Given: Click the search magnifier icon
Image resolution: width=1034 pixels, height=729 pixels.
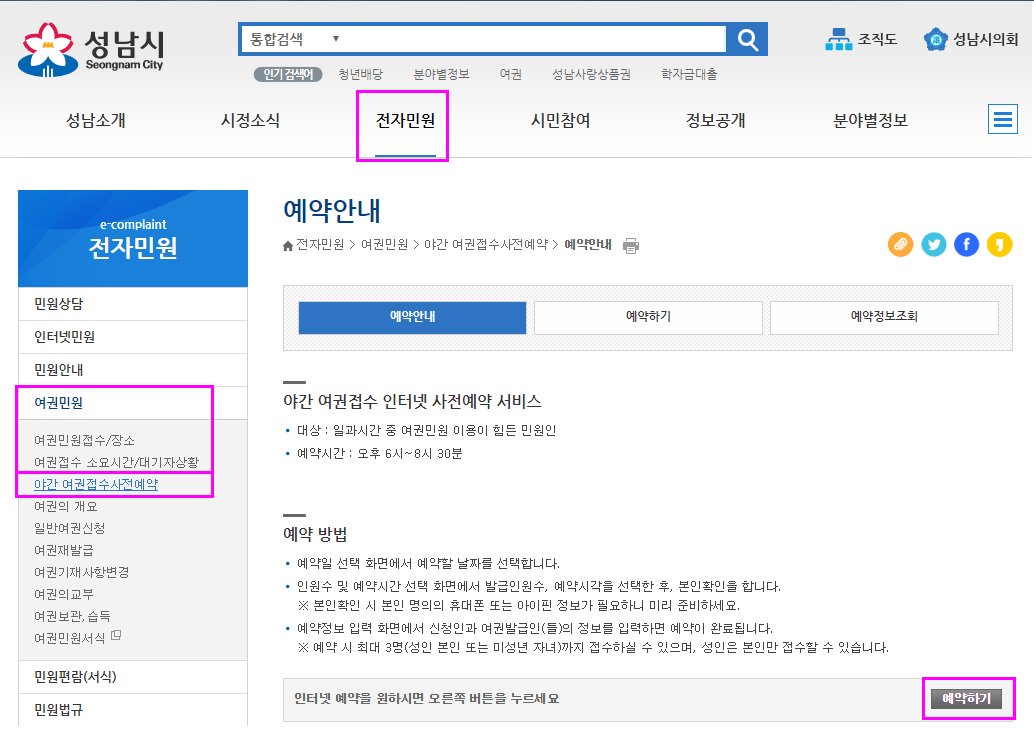Looking at the screenshot, I should click(x=747, y=39).
